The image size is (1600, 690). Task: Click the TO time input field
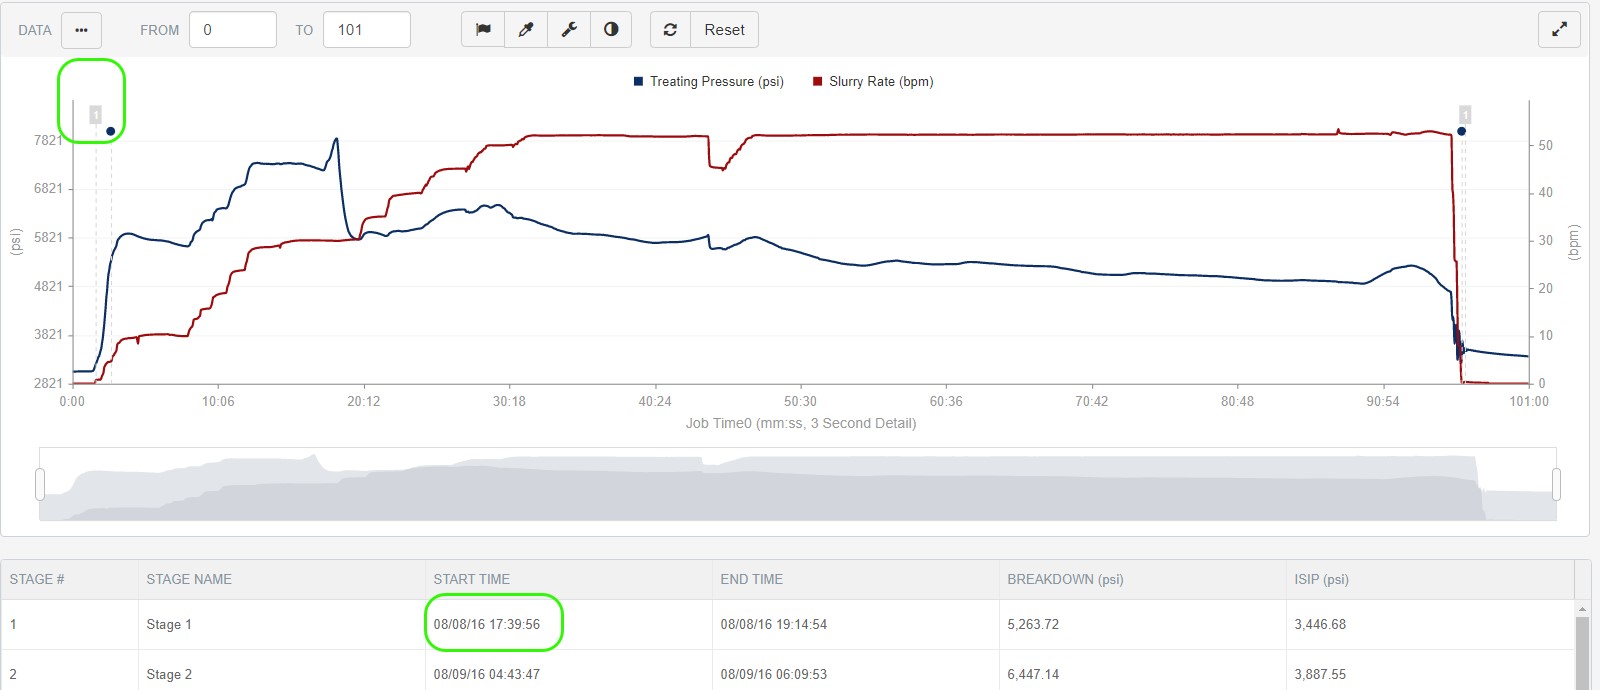tap(366, 30)
